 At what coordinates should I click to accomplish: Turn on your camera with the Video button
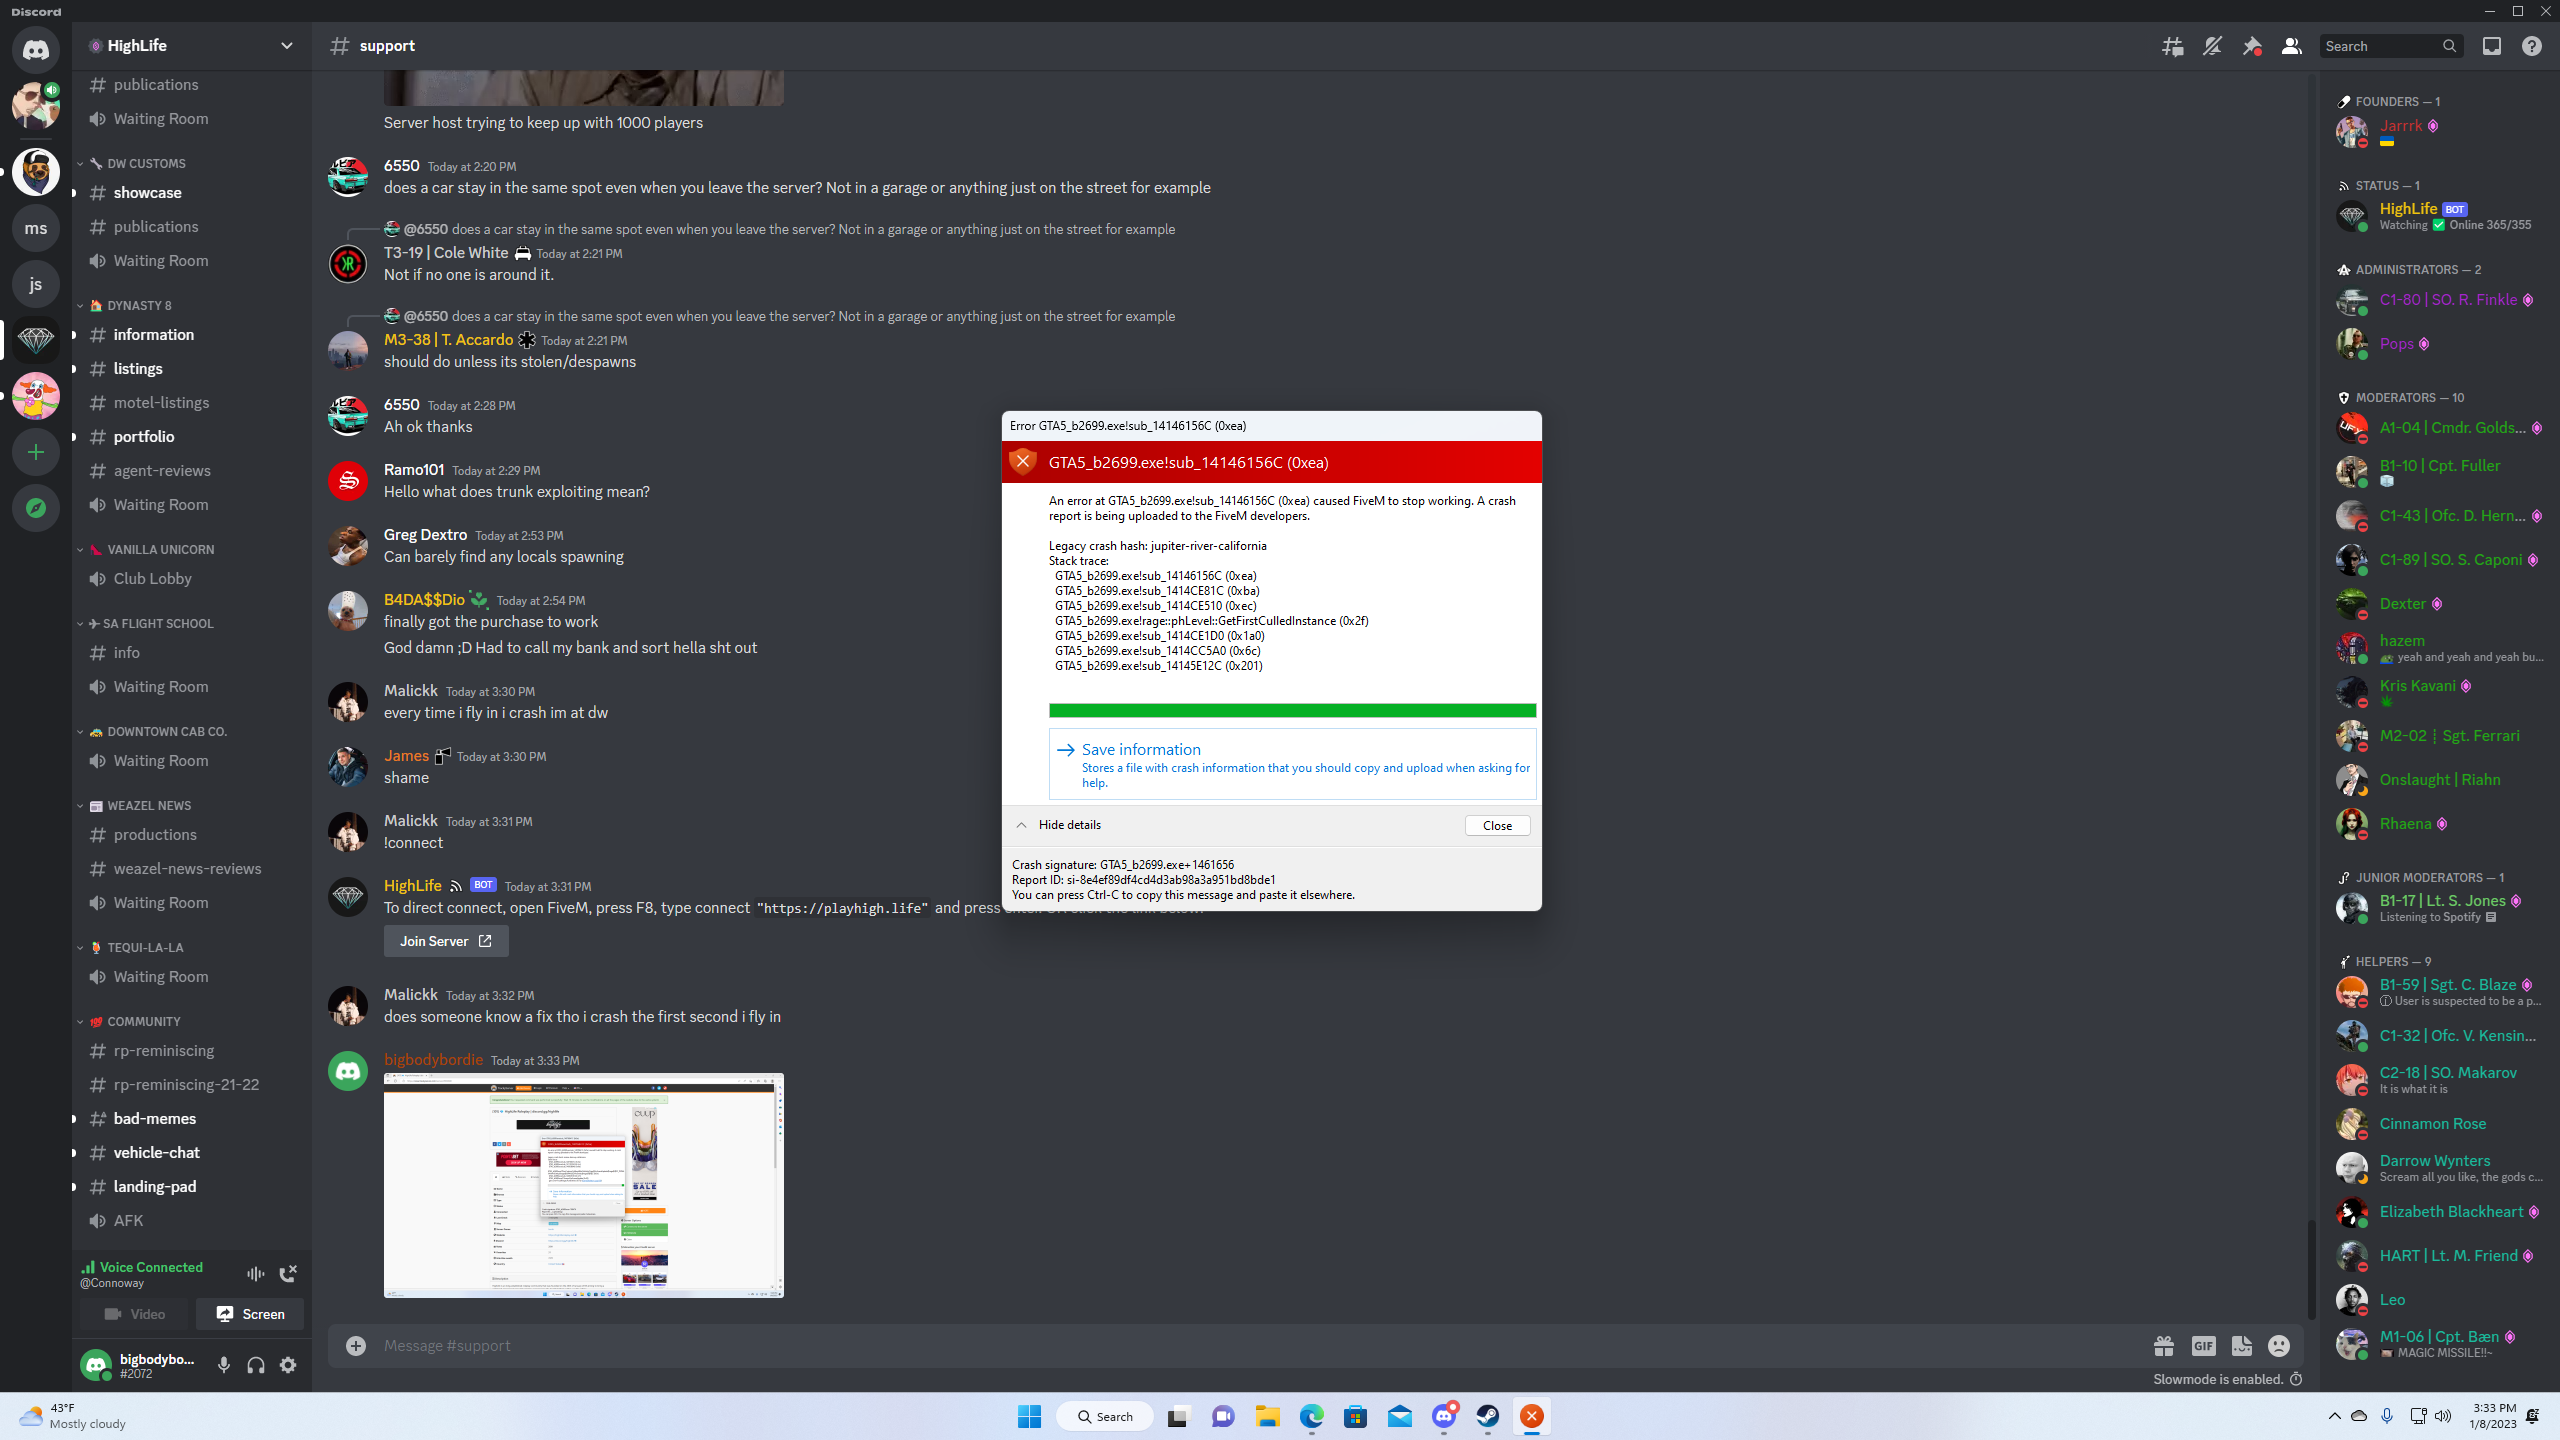pyautogui.click(x=135, y=1313)
